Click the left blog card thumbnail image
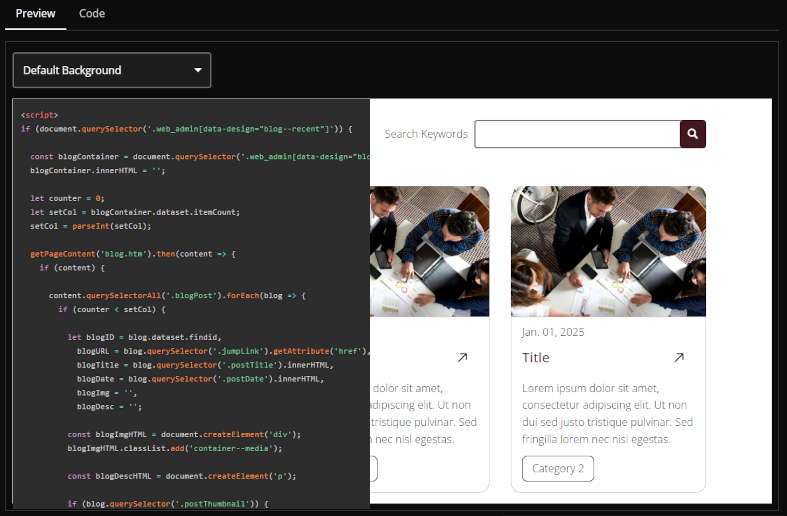Viewport: 787px width, 516px height. point(429,251)
